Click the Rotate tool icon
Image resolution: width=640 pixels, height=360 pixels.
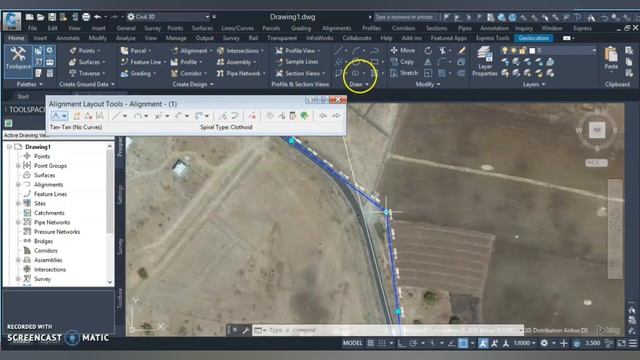(428, 51)
